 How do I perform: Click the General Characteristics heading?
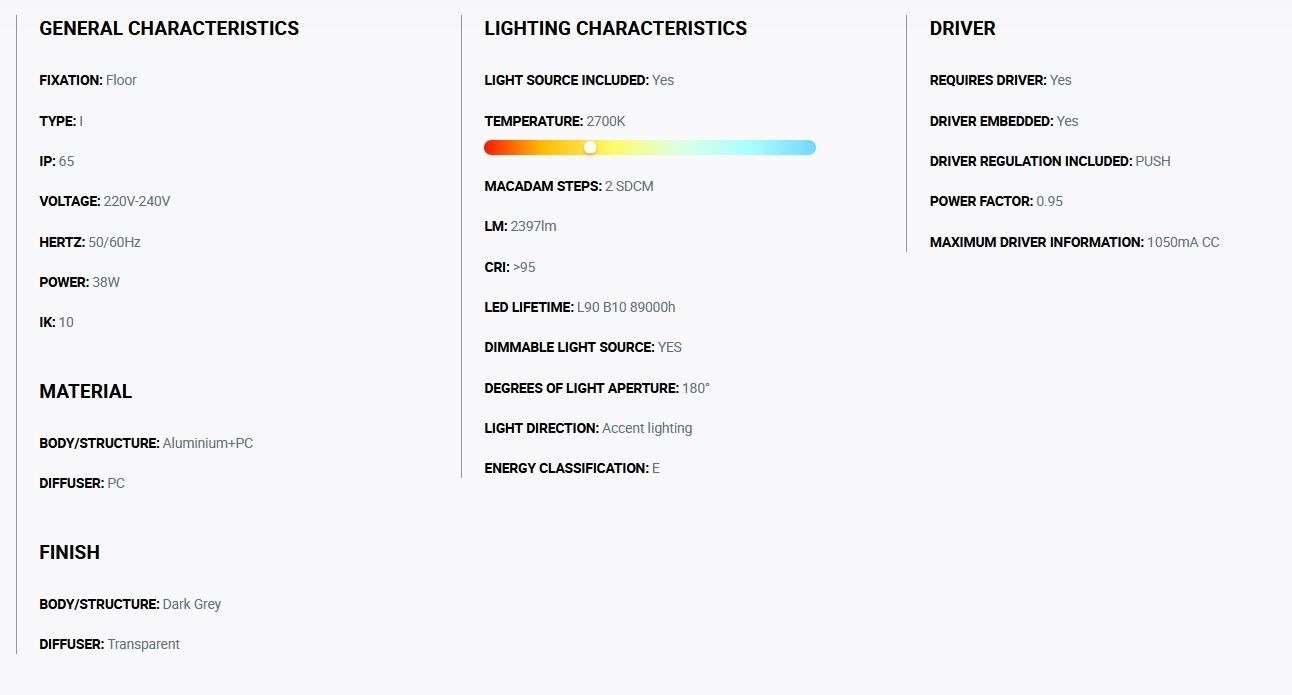pyautogui.click(x=169, y=29)
